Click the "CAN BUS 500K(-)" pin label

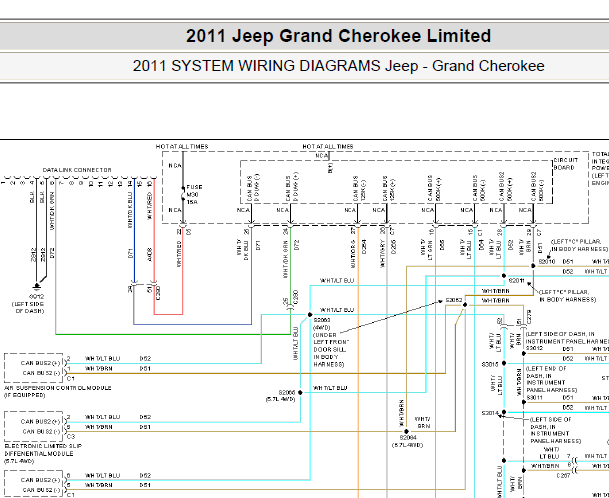pos(478,189)
